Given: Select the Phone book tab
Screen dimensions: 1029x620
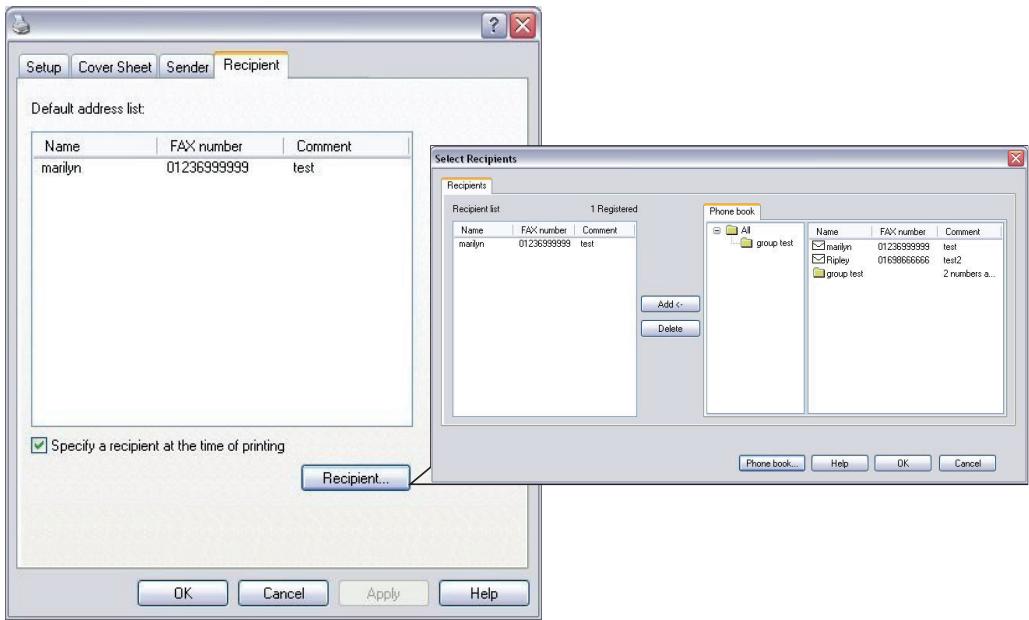Looking at the screenshot, I should pos(732,211).
